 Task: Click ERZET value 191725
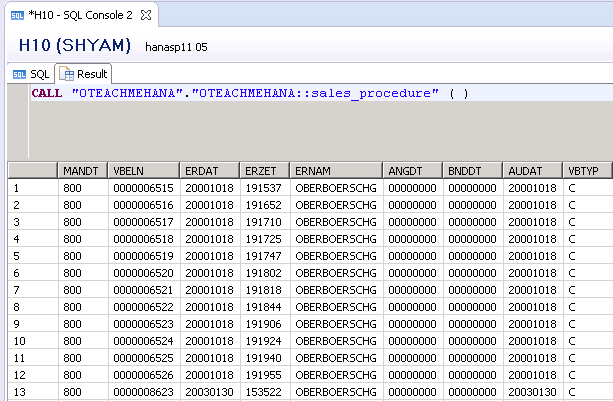pos(263,239)
